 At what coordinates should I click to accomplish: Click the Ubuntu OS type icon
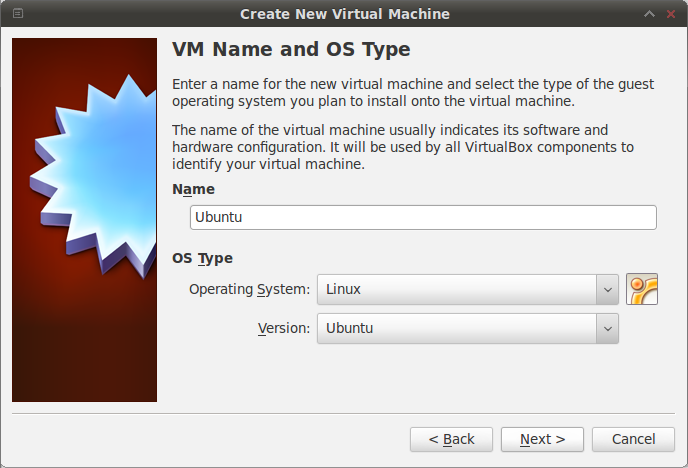[642, 289]
